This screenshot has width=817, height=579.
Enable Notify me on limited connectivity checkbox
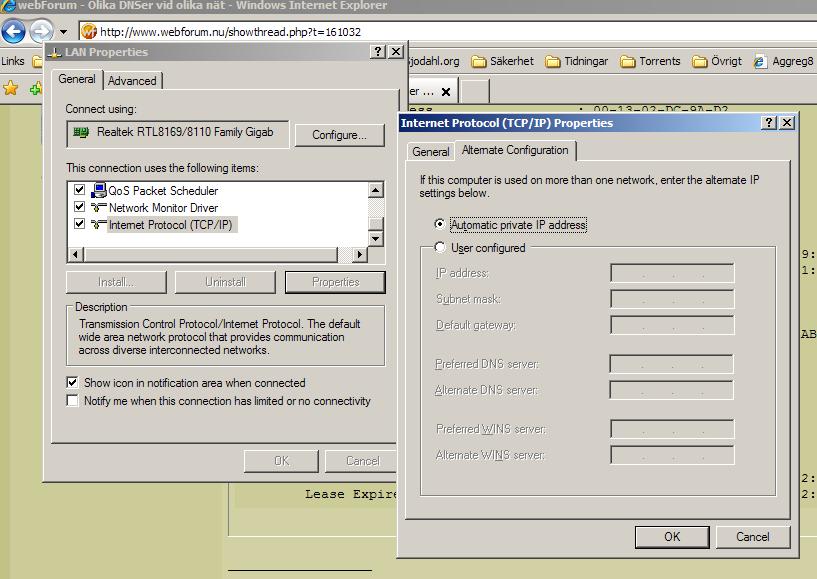pyautogui.click(x=72, y=400)
